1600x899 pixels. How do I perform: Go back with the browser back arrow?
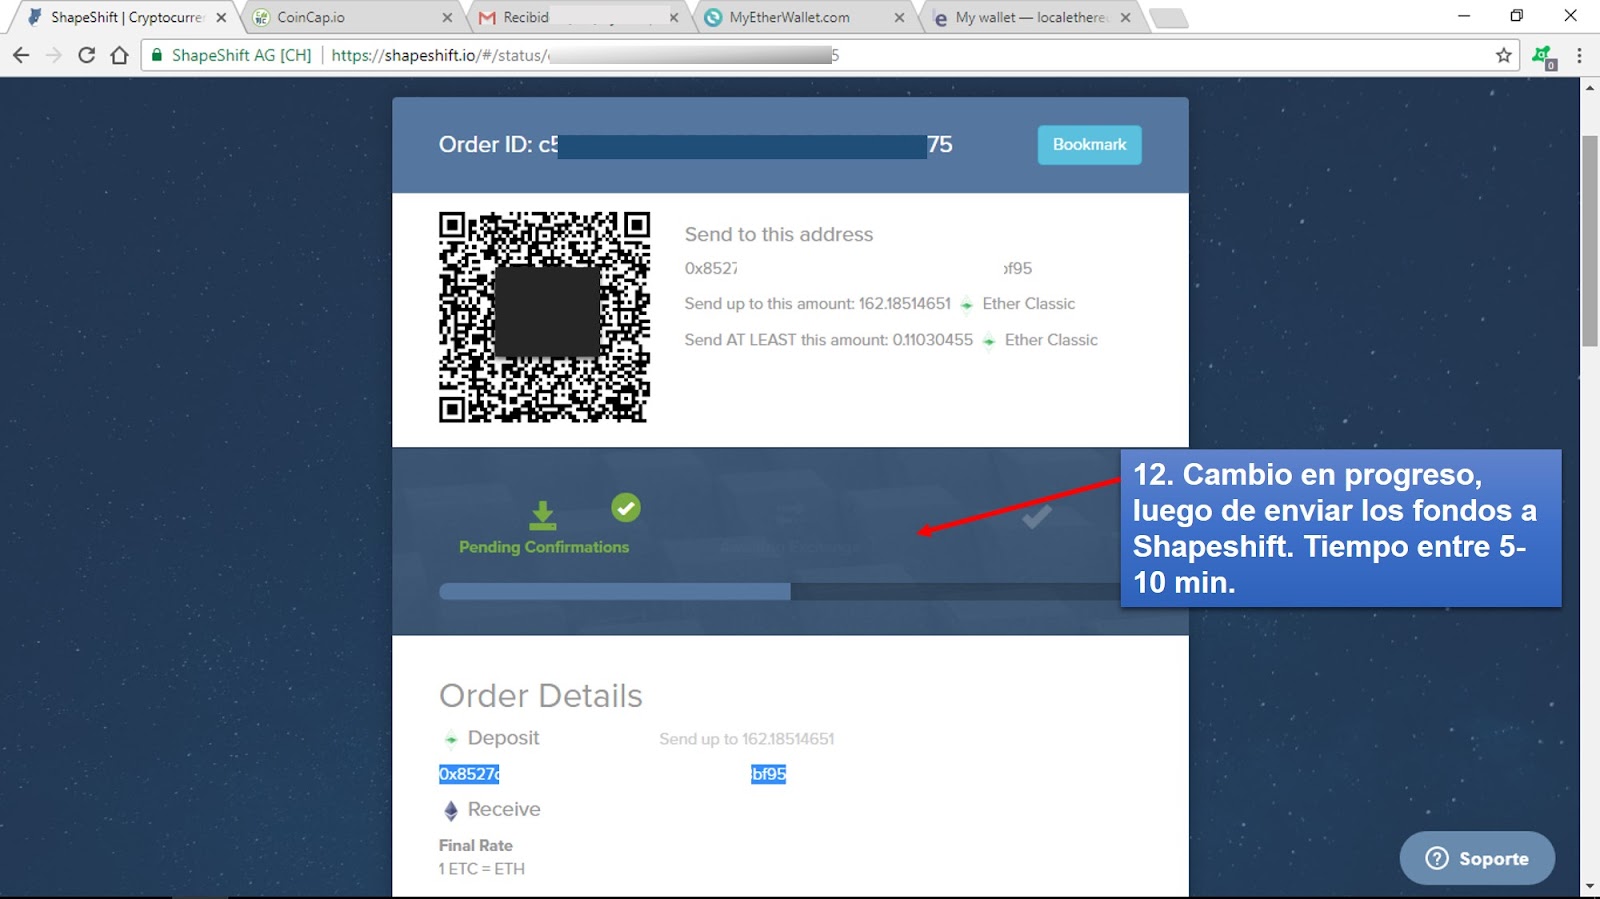[21, 55]
